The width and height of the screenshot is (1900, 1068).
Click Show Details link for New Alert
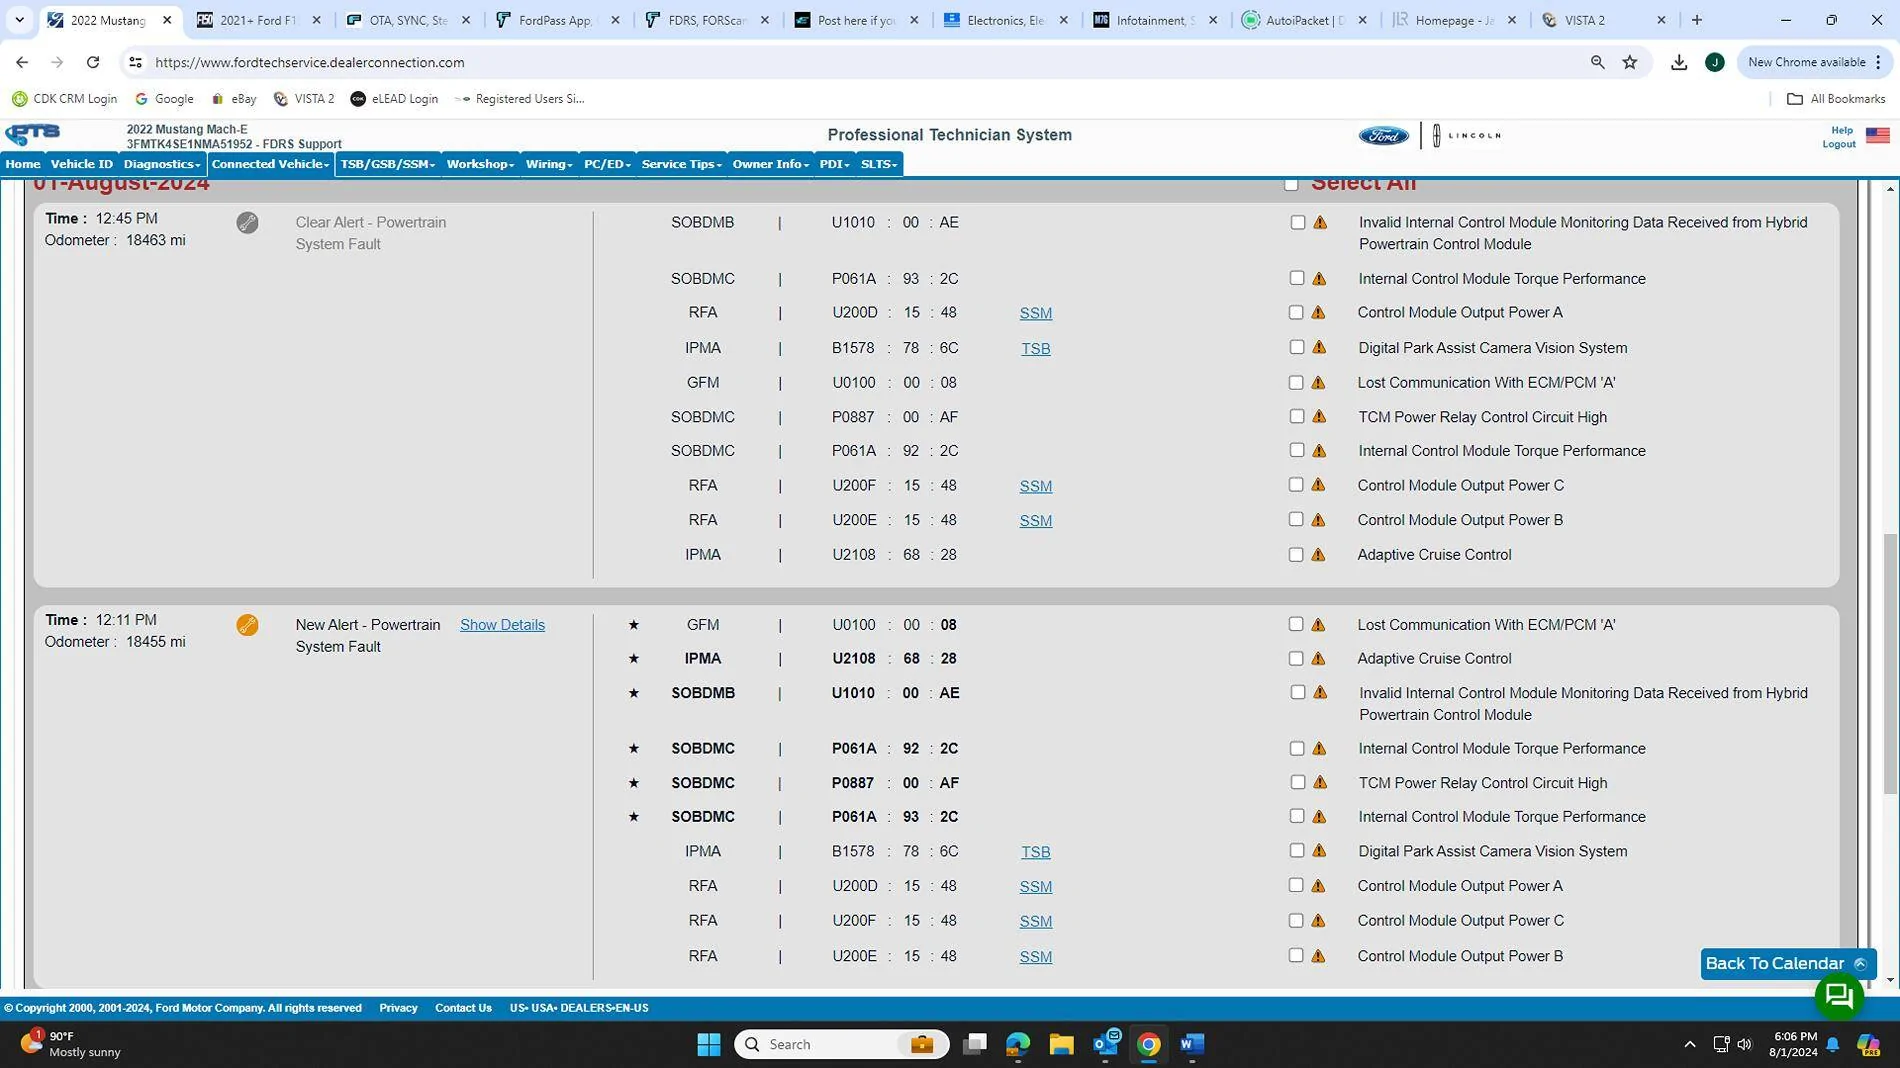[x=502, y=625]
